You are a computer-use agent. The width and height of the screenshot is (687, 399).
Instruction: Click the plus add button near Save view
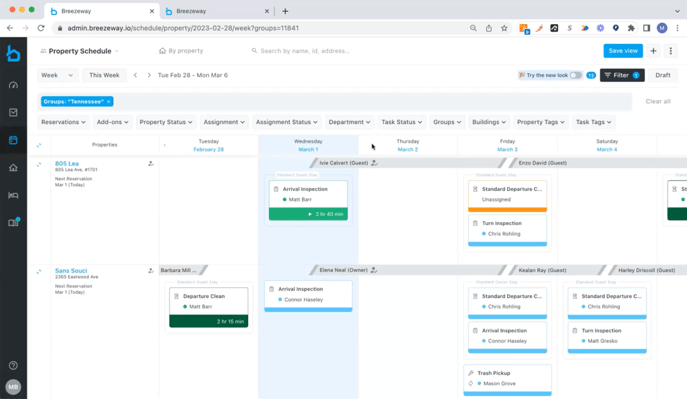point(653,51)
